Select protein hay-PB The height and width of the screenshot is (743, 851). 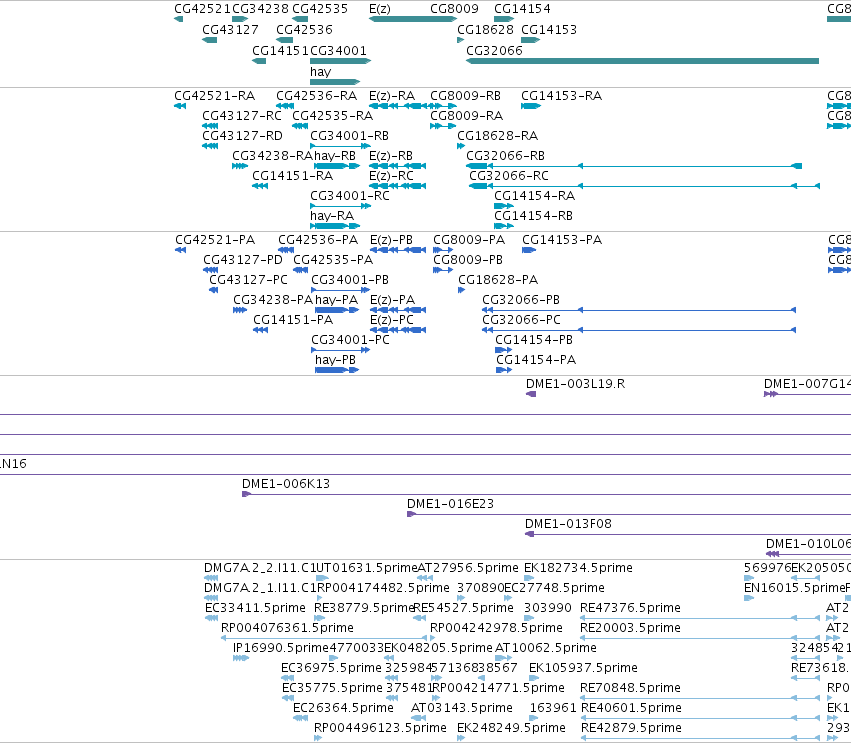[335, 360]
